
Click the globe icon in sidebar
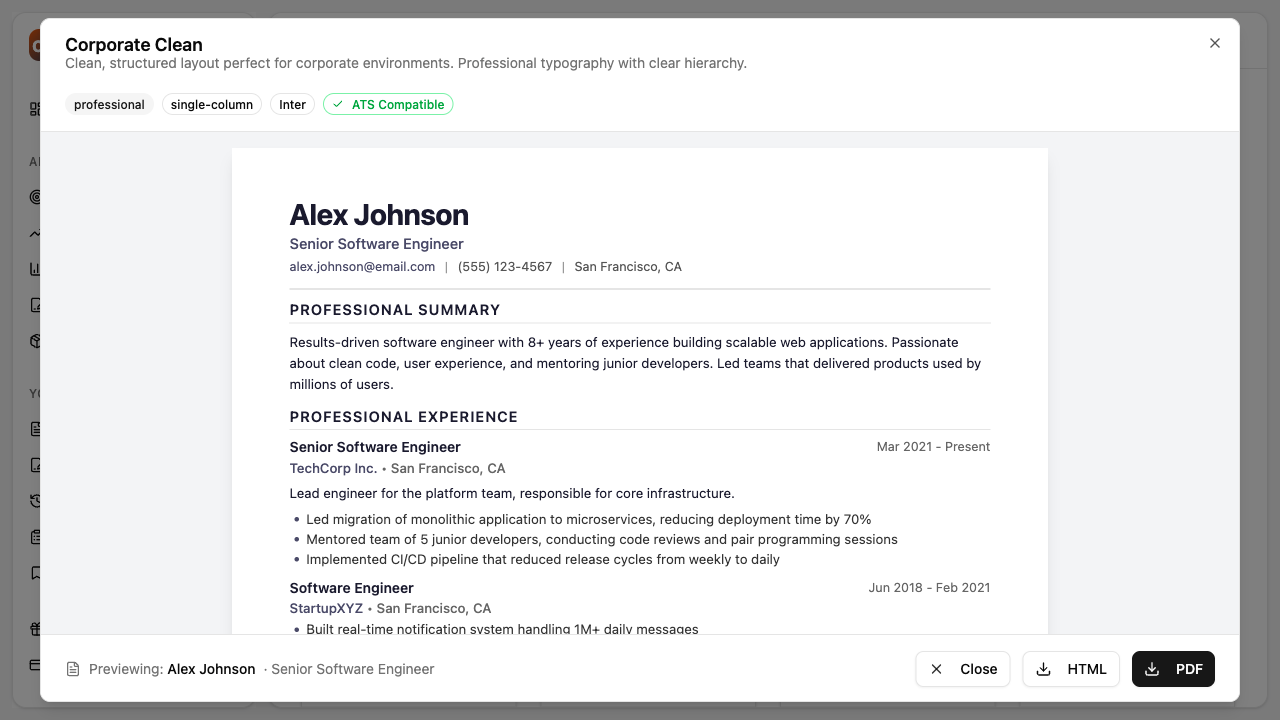point(35,340)
